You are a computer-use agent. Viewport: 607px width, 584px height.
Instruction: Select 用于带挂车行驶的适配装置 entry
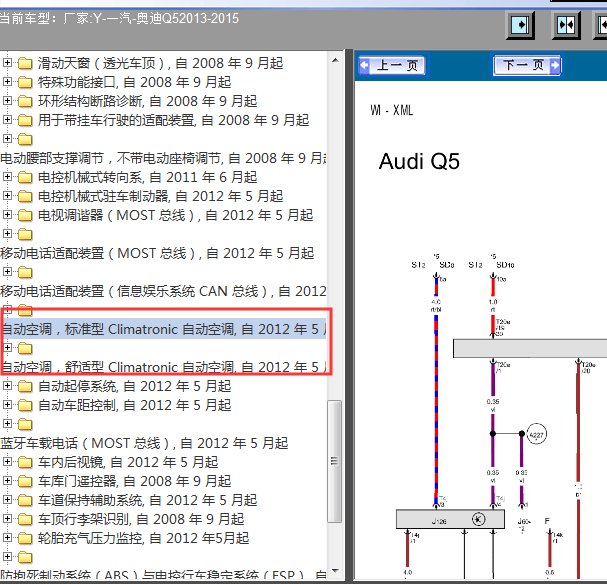tap(173, 120)
